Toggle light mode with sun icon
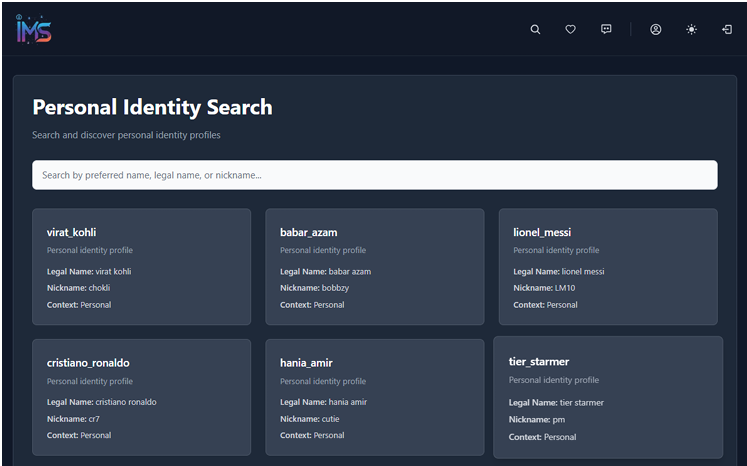The height and width of the screenshot is (466, 747). (x=691, y=30)
